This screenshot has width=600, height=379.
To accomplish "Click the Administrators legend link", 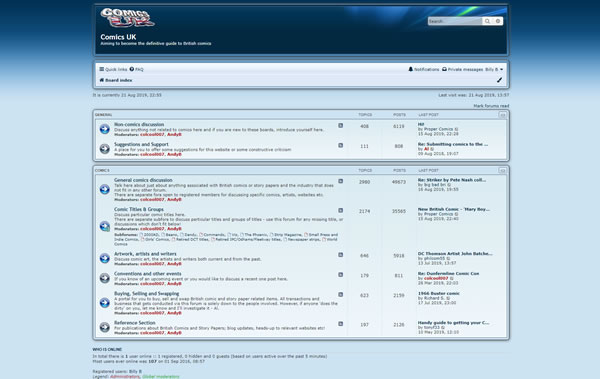I will click(125, 377).
